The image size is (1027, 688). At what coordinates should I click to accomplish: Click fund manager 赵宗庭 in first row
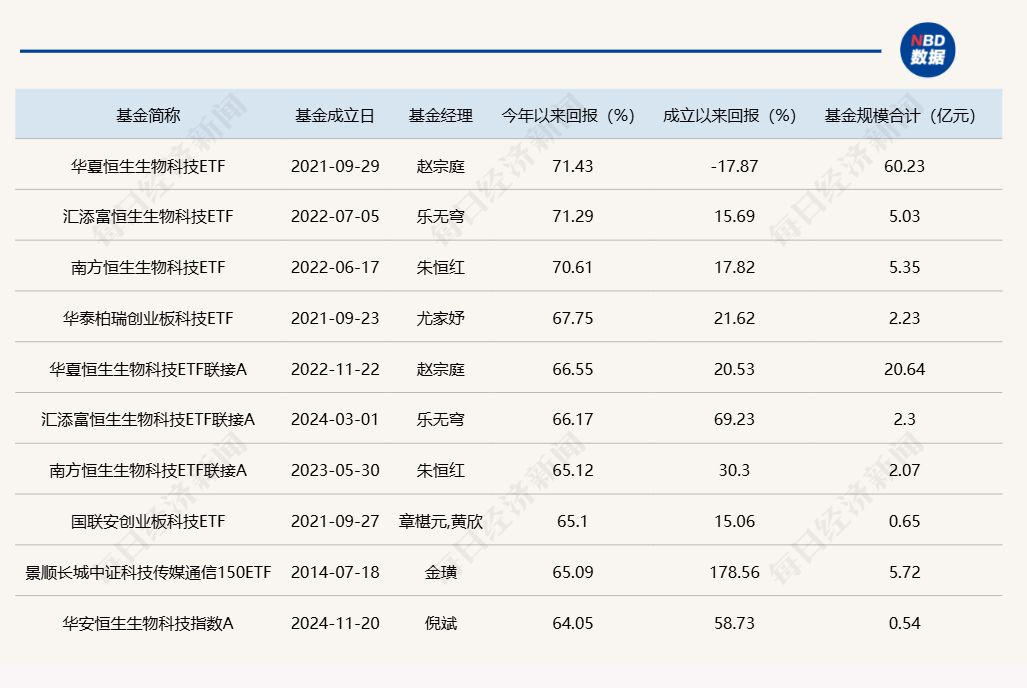click(440, 164)
